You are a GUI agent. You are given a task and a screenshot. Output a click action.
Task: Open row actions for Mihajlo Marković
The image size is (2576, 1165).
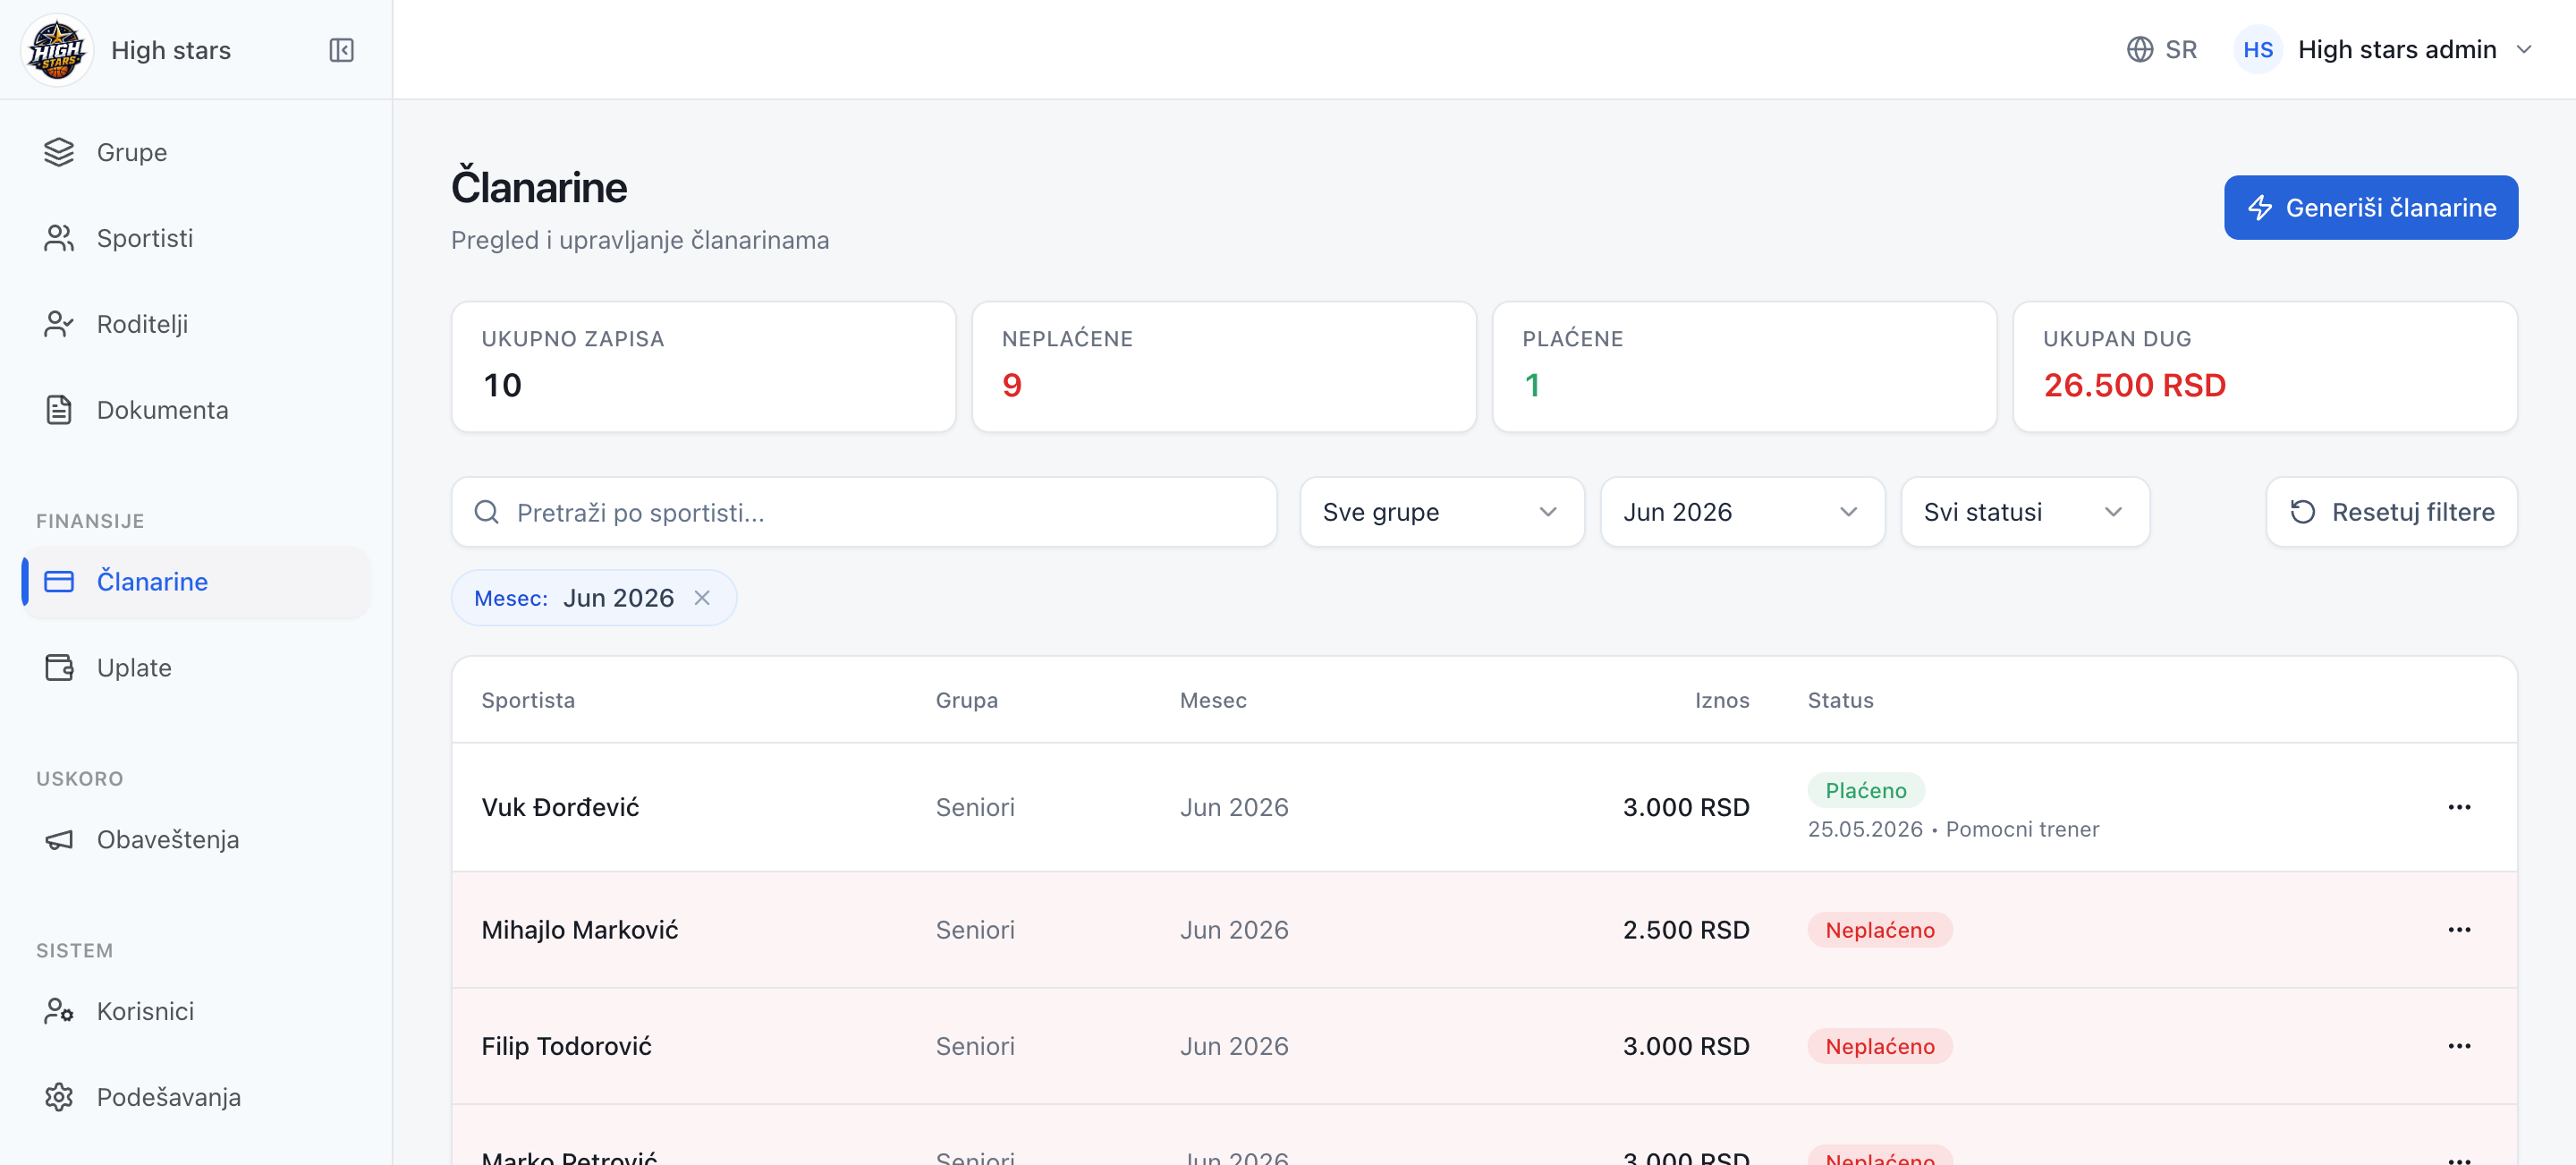click(x=2459, y=930)
